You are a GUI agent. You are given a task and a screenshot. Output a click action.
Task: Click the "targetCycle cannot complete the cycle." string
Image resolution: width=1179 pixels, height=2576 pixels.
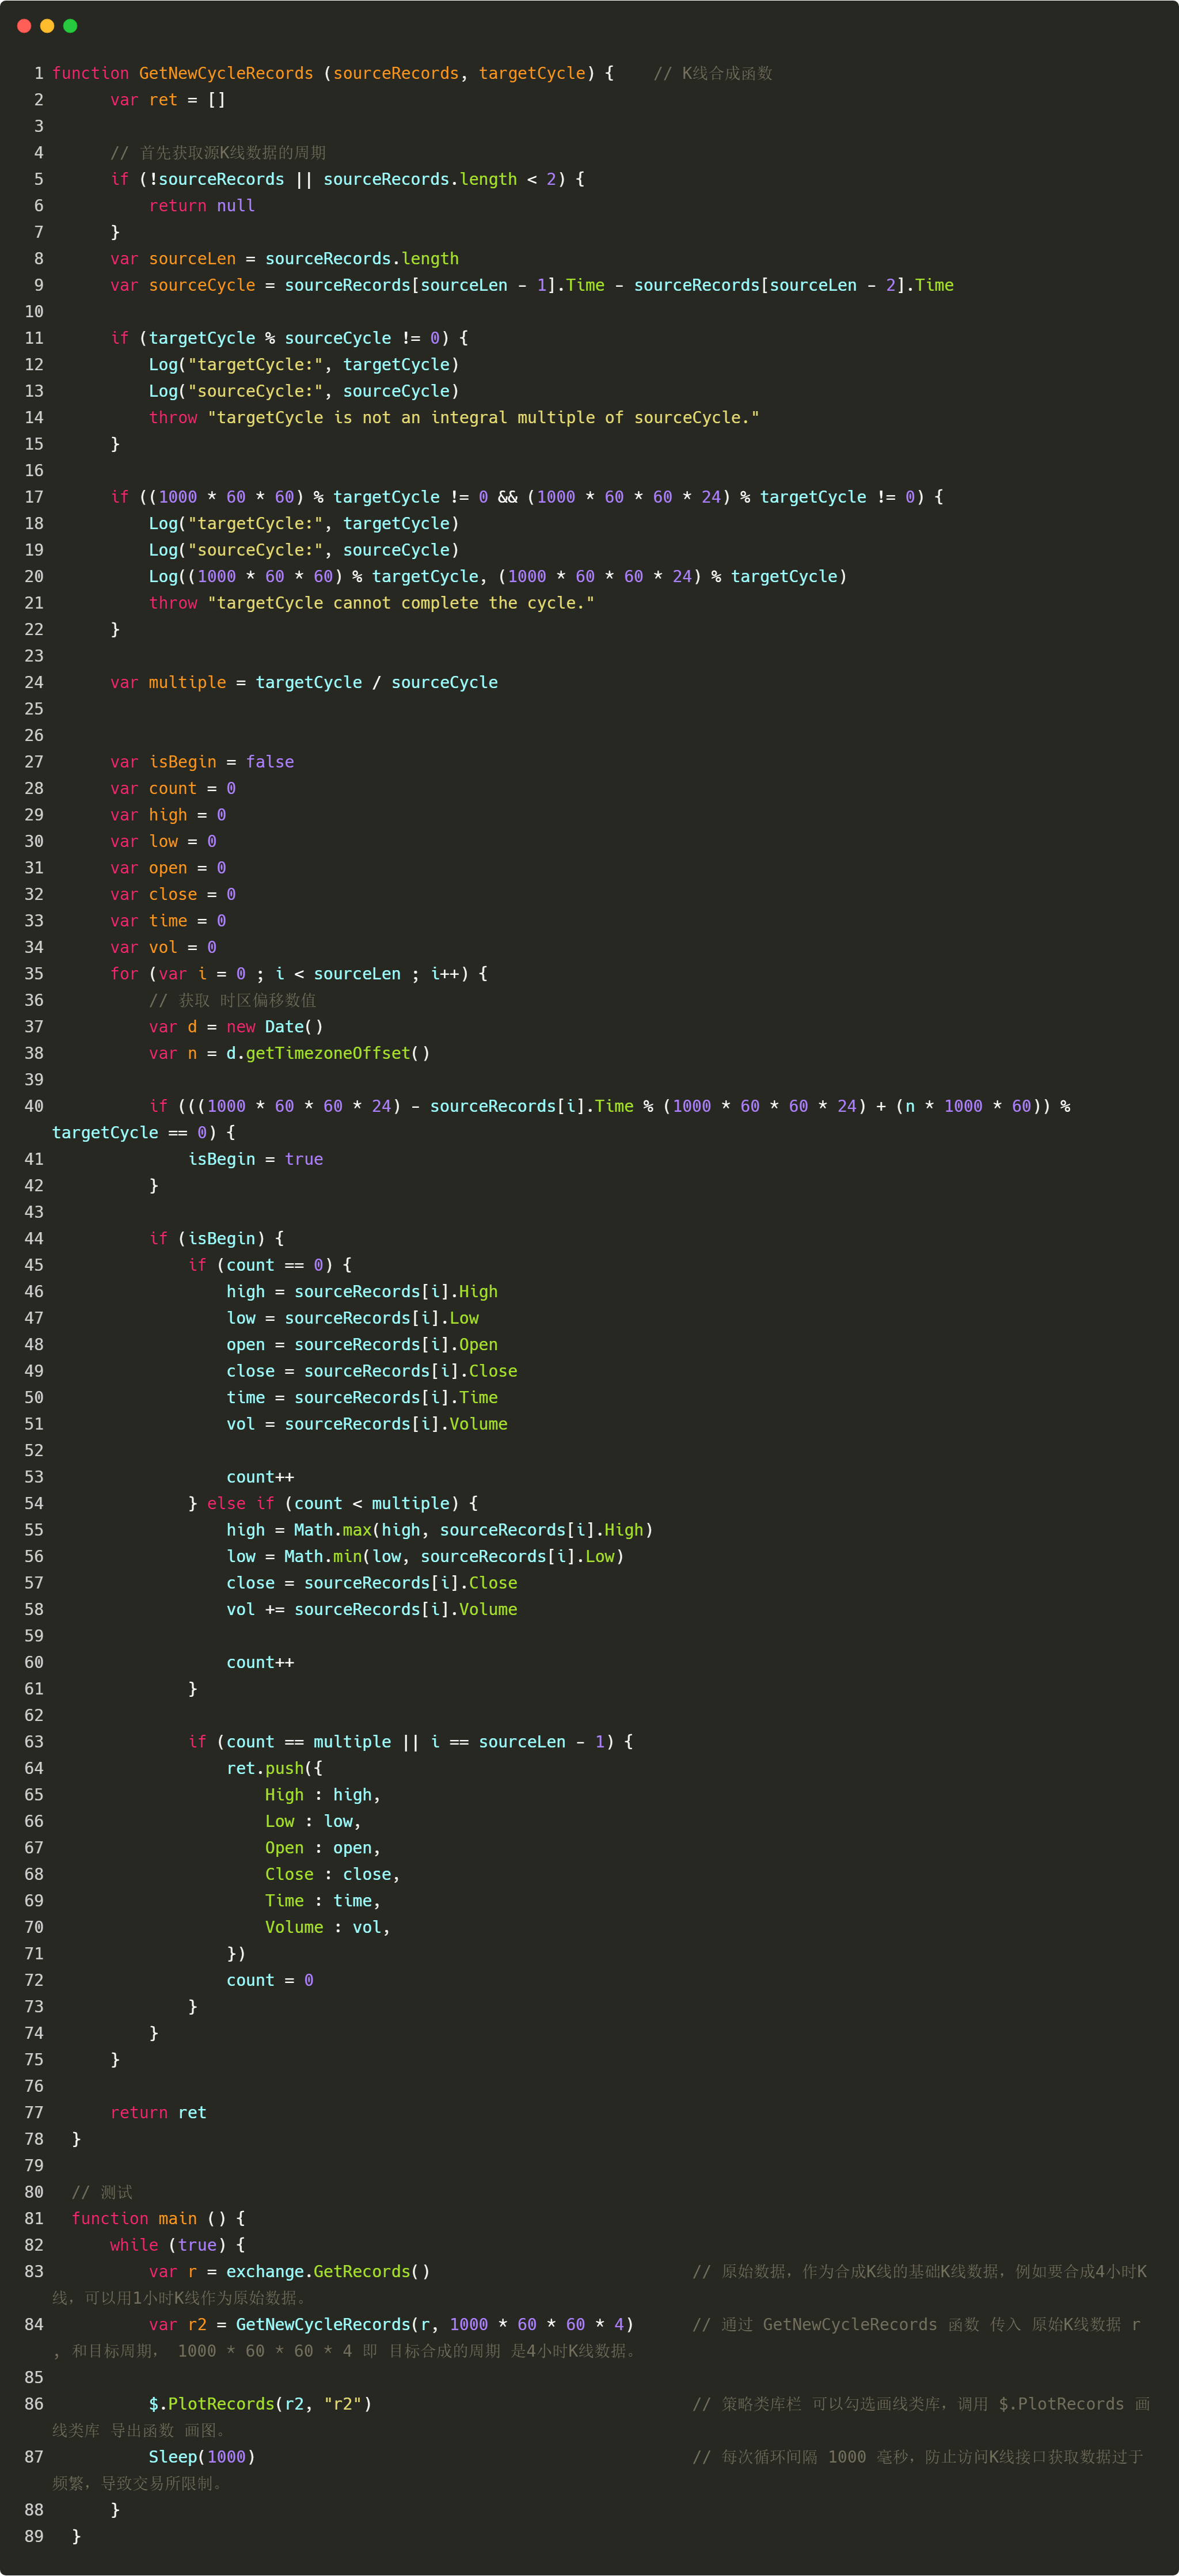coord(400,603)
